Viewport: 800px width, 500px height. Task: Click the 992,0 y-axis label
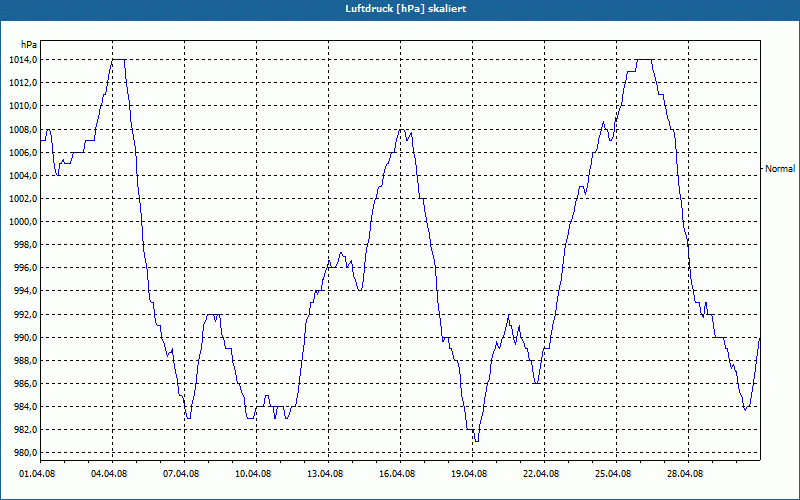point(25,314)
